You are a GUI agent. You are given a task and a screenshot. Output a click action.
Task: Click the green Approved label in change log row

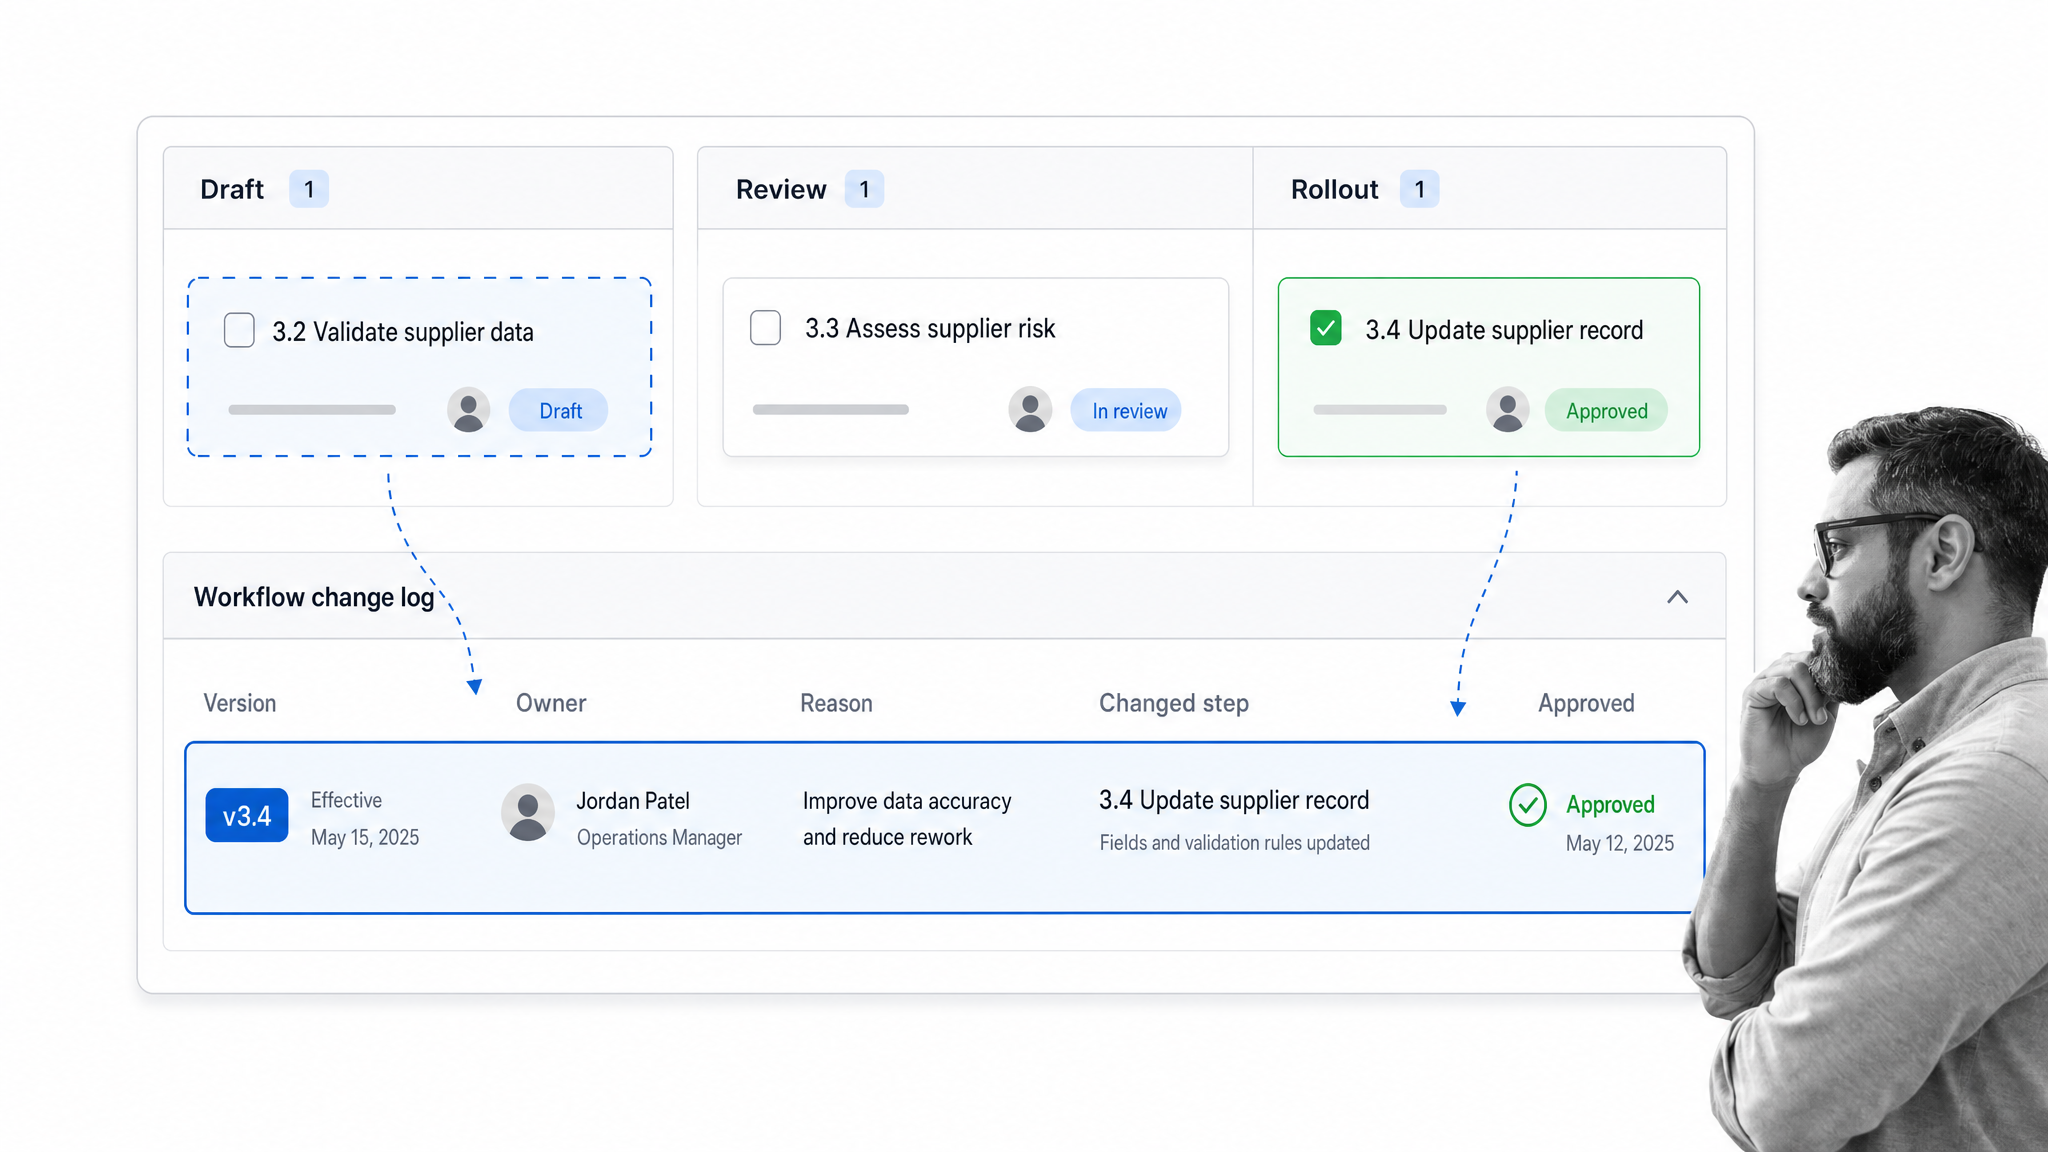pos(1610,804)
